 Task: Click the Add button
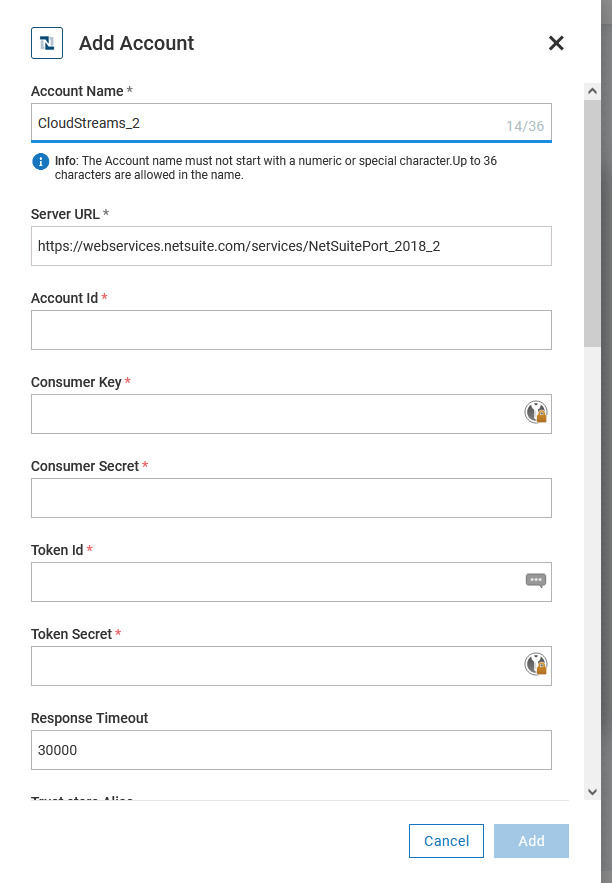[531, 841]
